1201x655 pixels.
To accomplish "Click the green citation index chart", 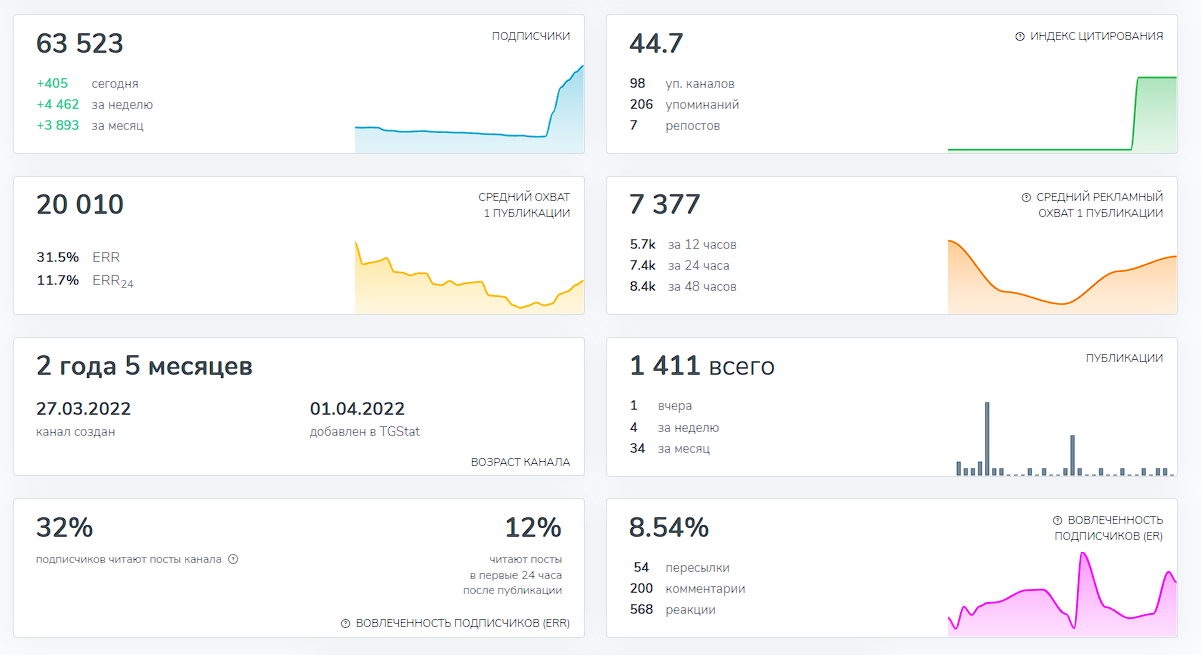I will (1062, 113).
